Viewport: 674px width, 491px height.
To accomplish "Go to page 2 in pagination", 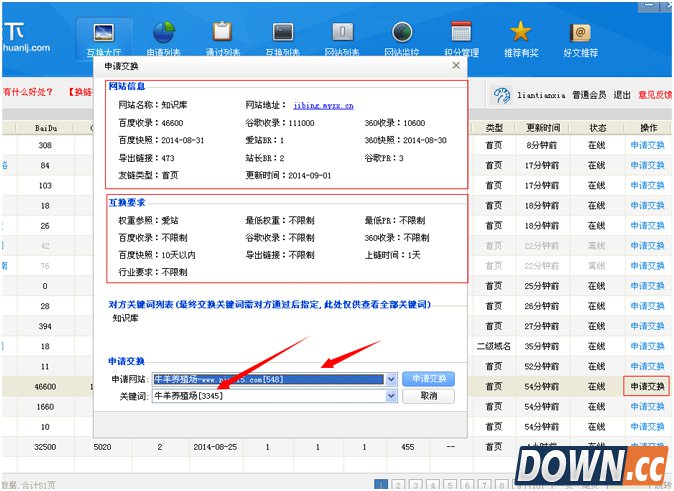I will click(x=398, y=485).
